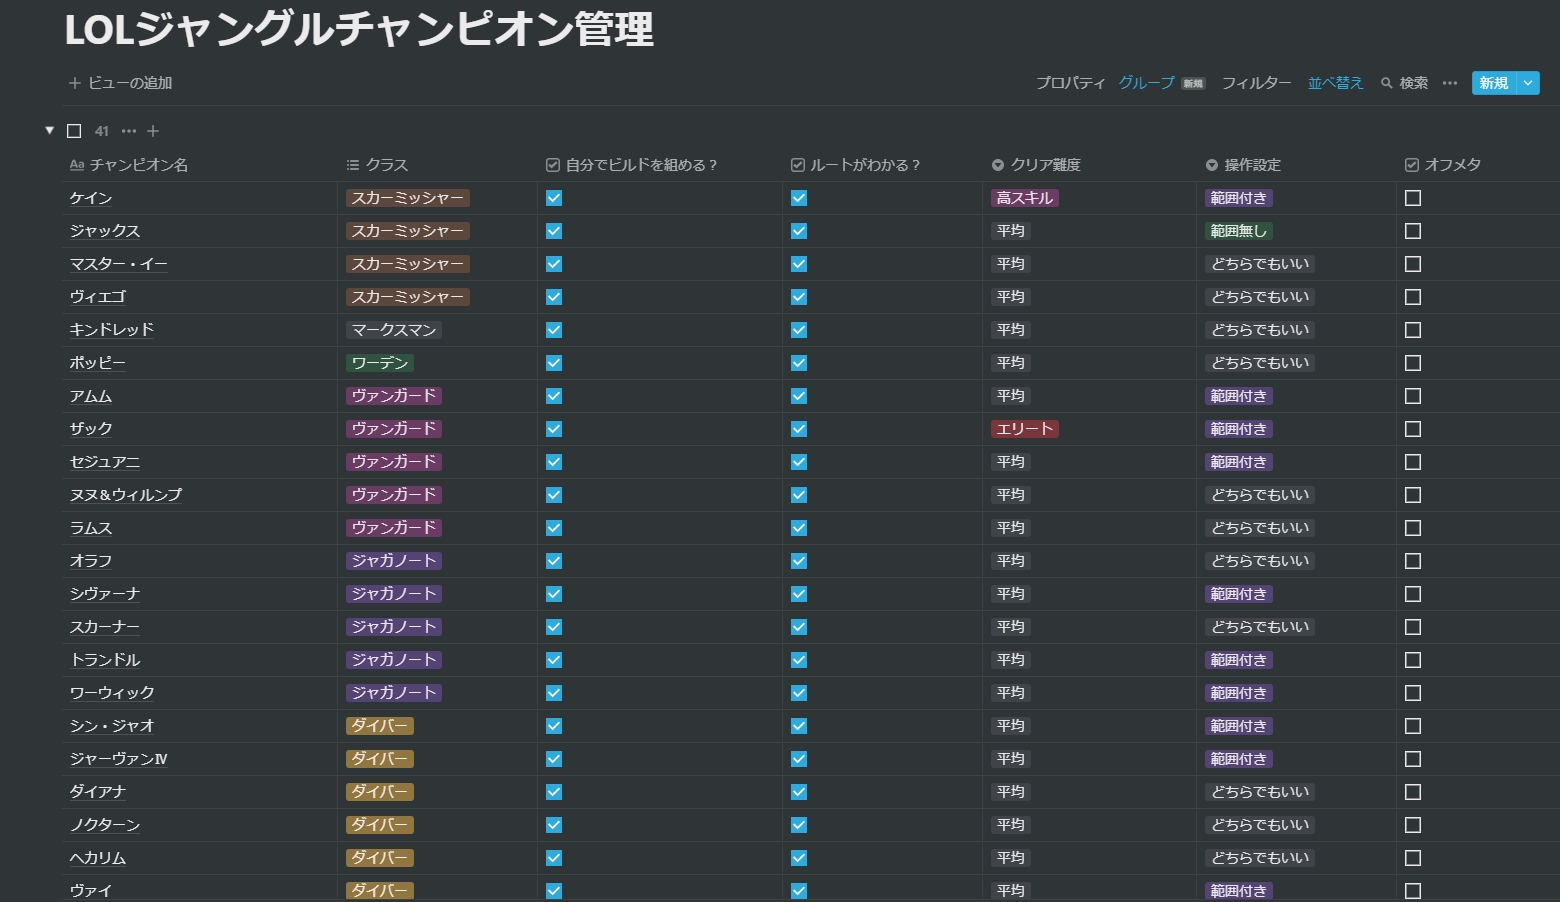The image size is (1560, 902).
Task: Click the Aa icon of チャンピオン名 column
Action: click(x=77, y=165)
